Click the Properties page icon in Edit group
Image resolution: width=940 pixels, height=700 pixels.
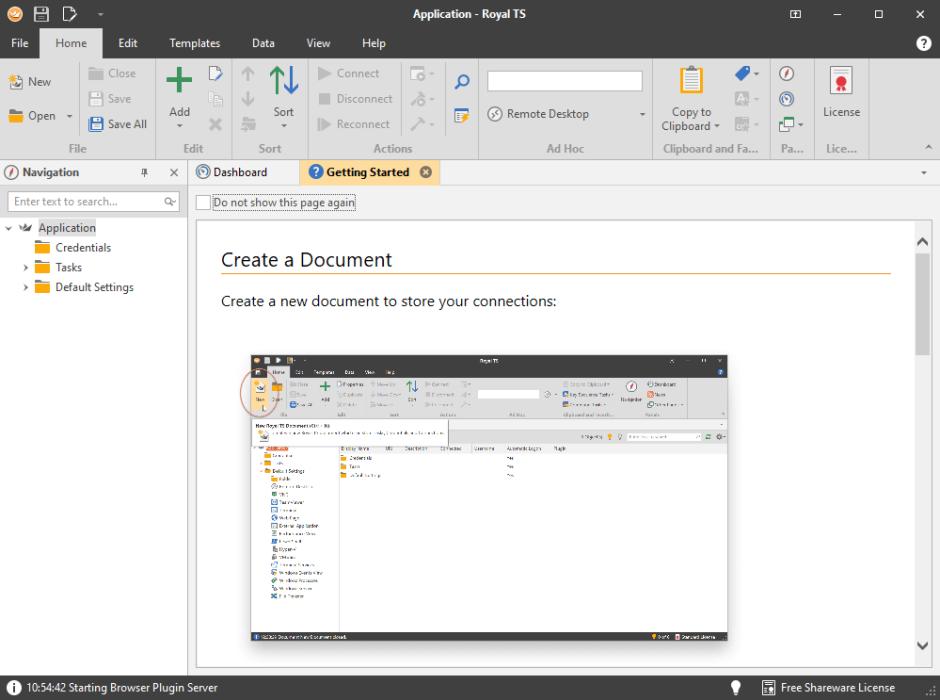(x=215, y=73)
